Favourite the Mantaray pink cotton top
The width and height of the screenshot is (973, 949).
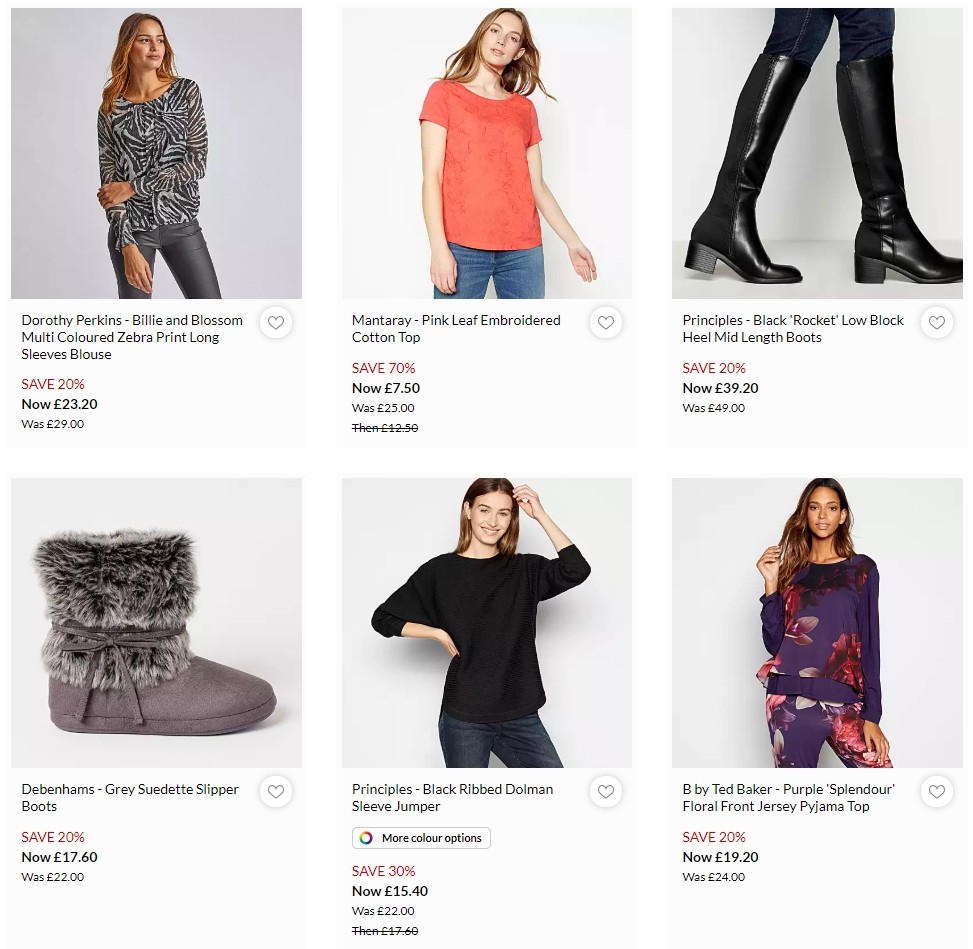[606, 322]
